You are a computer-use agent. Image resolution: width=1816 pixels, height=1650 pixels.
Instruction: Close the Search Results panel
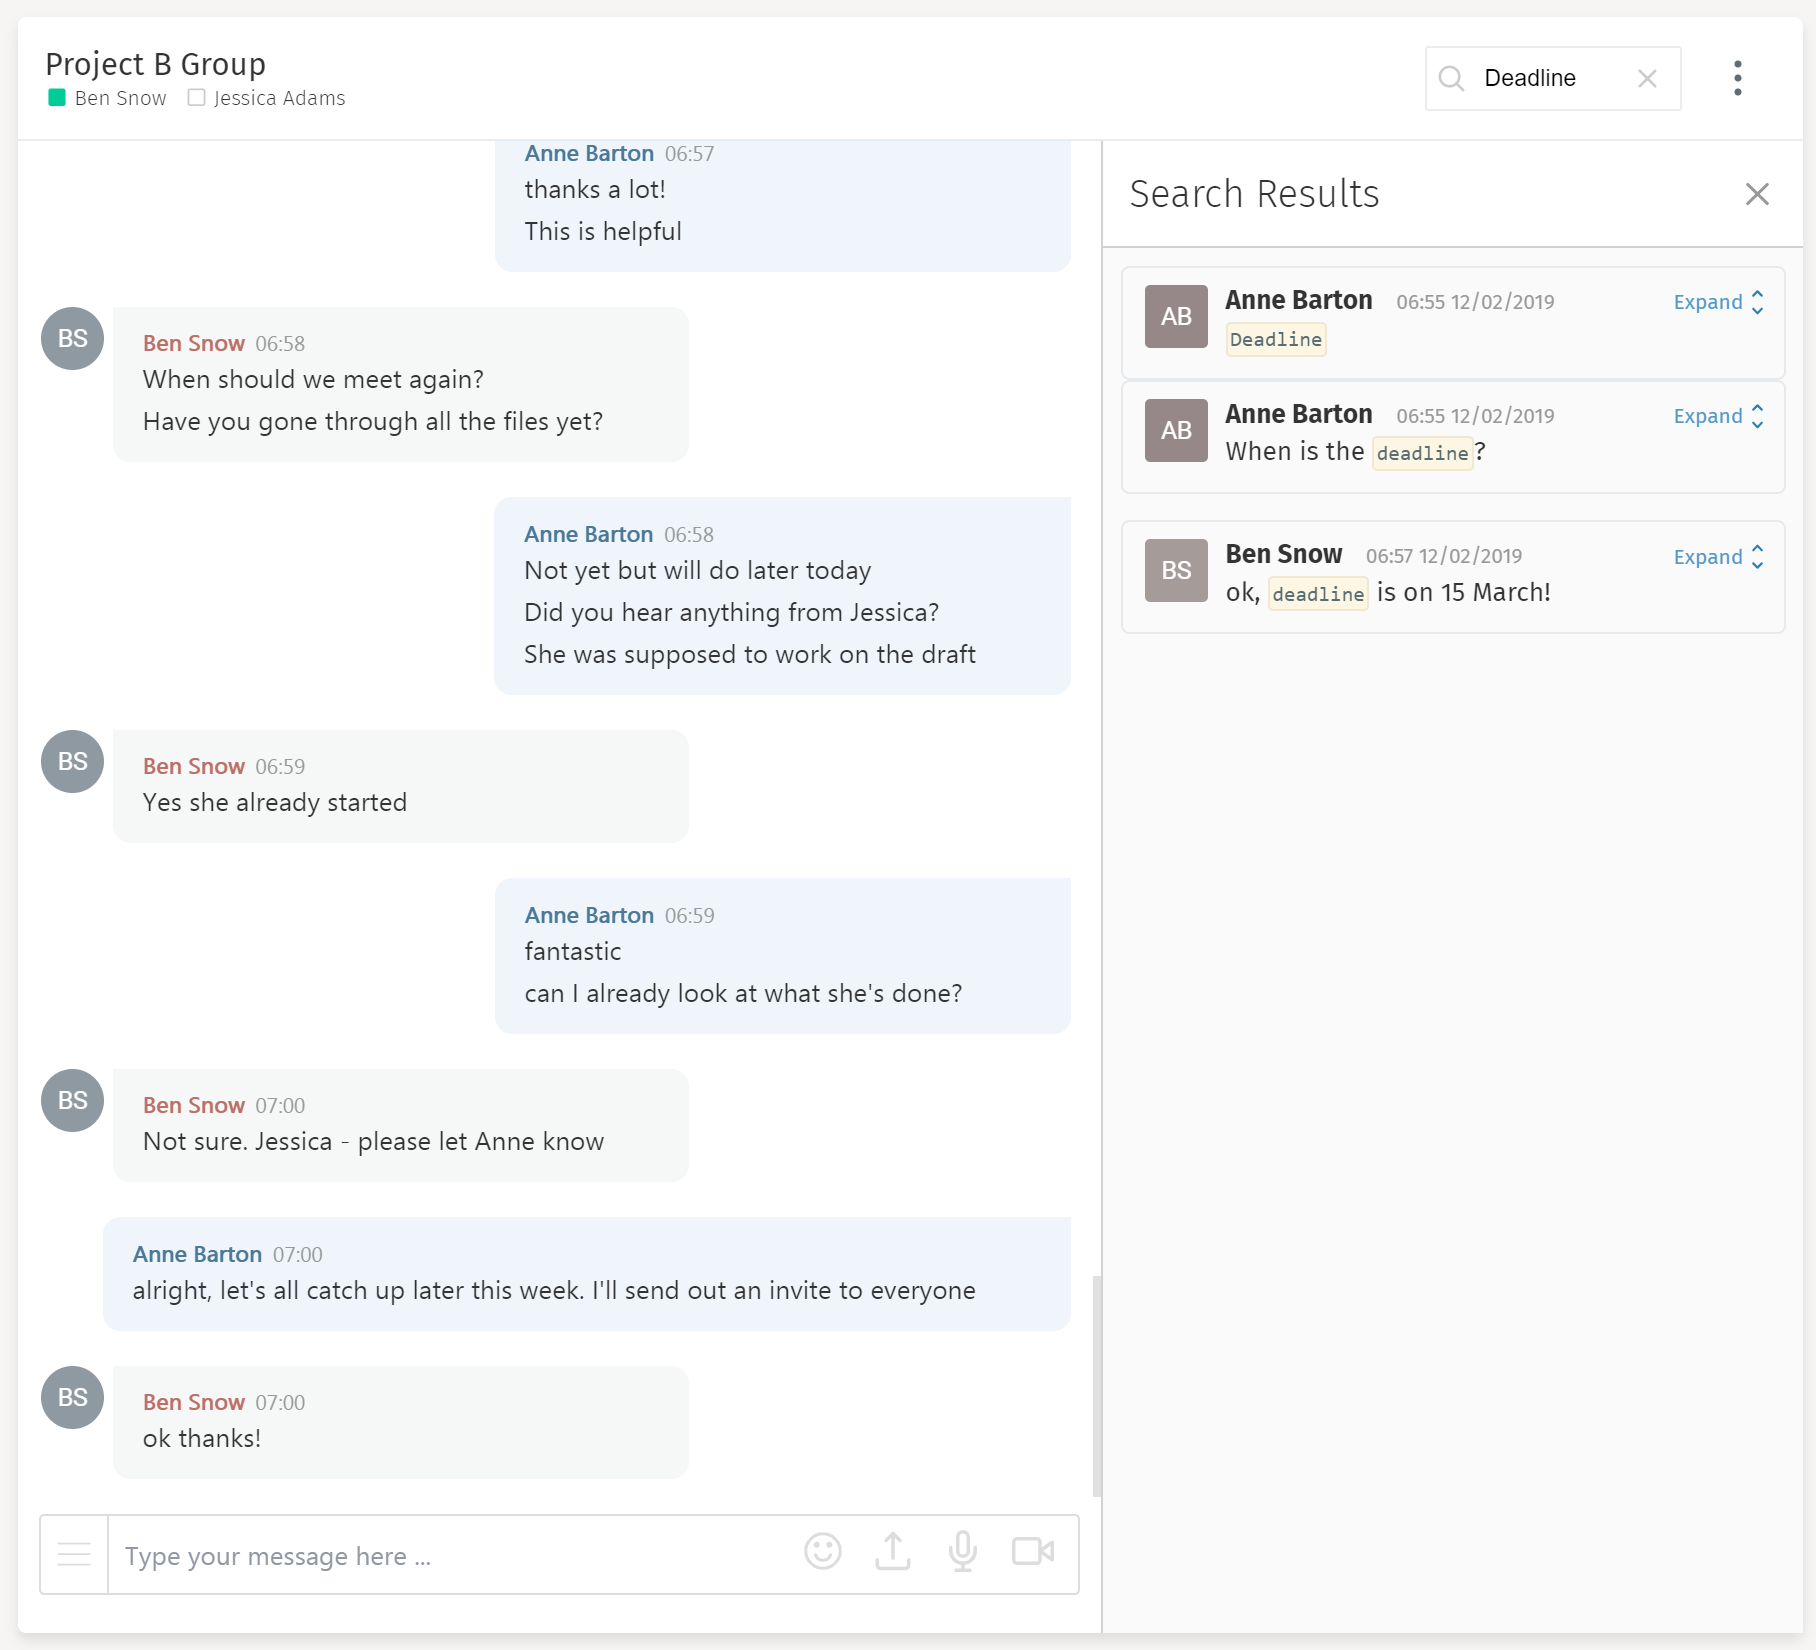1757,194
